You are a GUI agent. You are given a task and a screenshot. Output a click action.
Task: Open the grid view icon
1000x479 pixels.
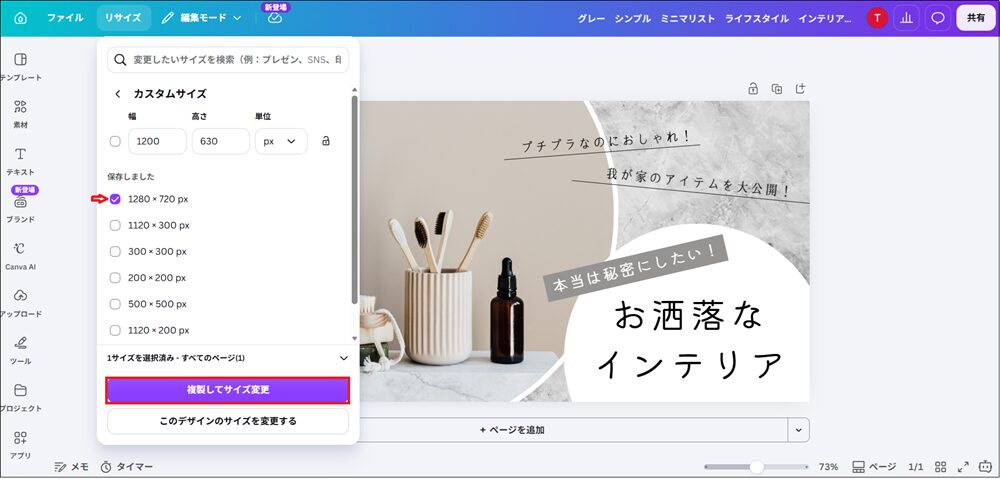[940, 467]
